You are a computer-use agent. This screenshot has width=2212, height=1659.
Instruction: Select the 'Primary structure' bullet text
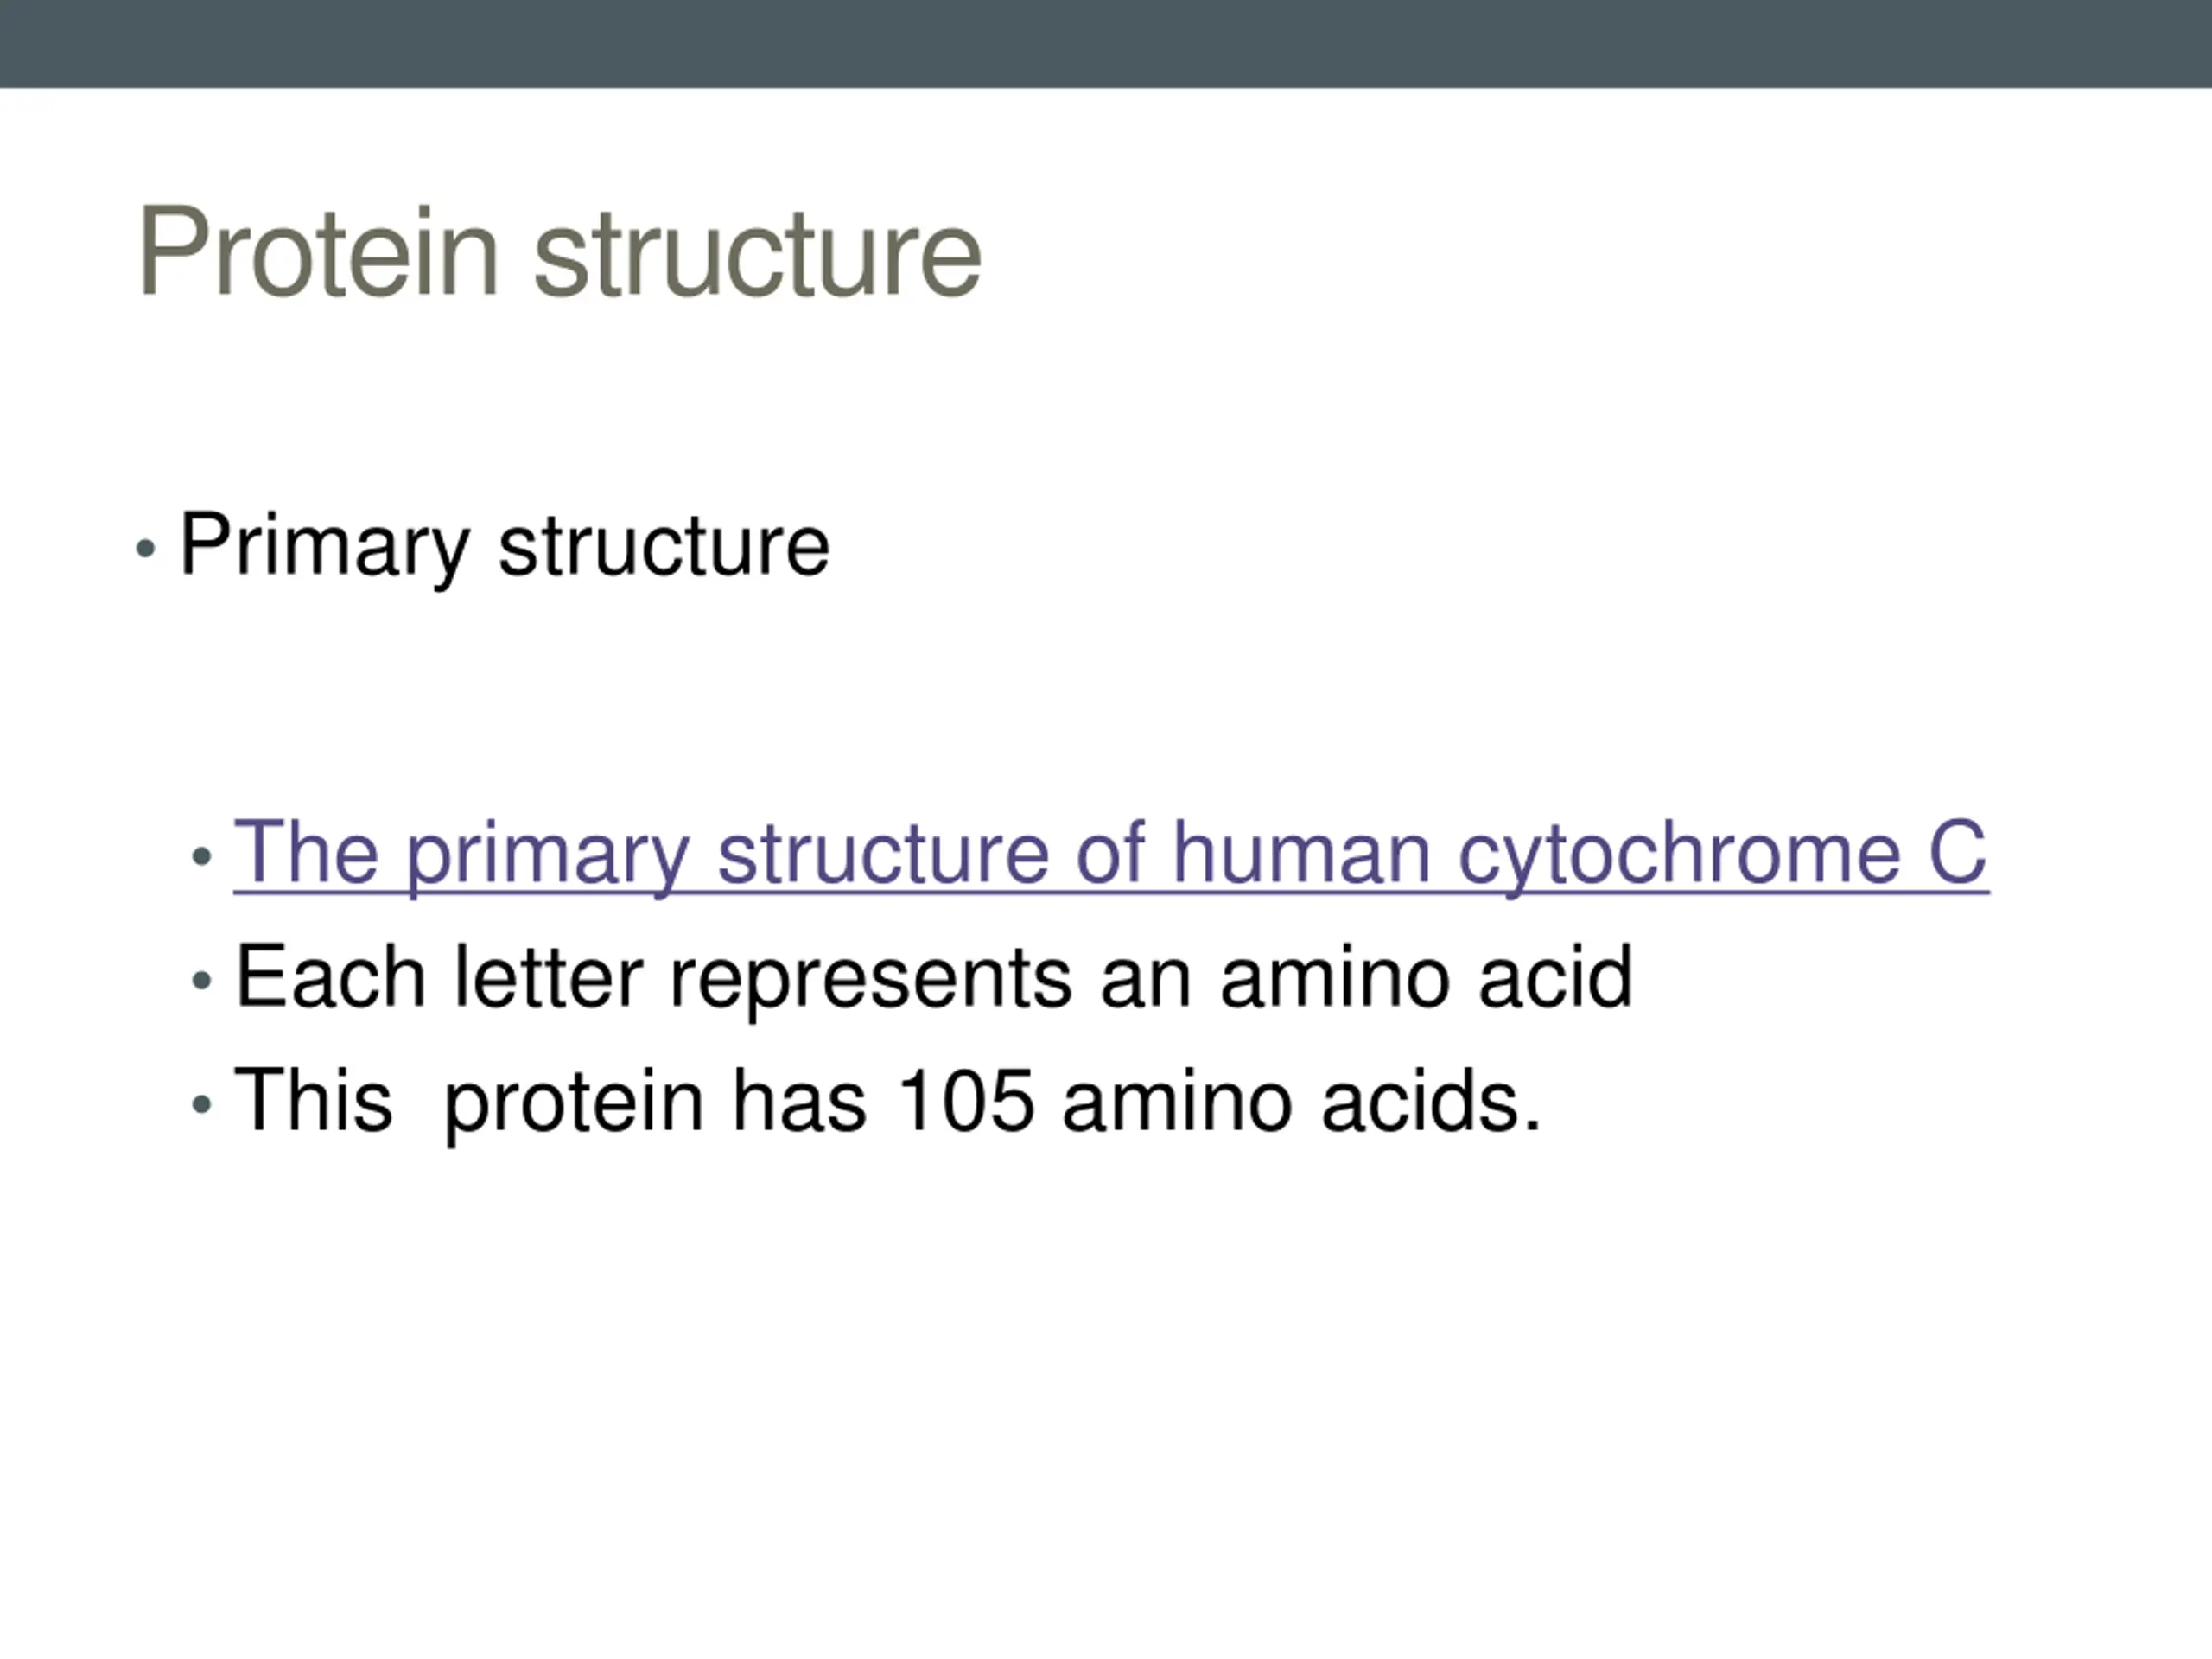504,547
